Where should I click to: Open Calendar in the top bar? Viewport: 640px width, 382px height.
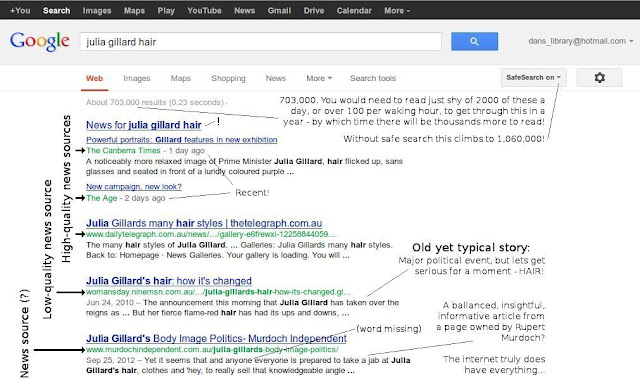pyautogui.click(x=354, y=11)
